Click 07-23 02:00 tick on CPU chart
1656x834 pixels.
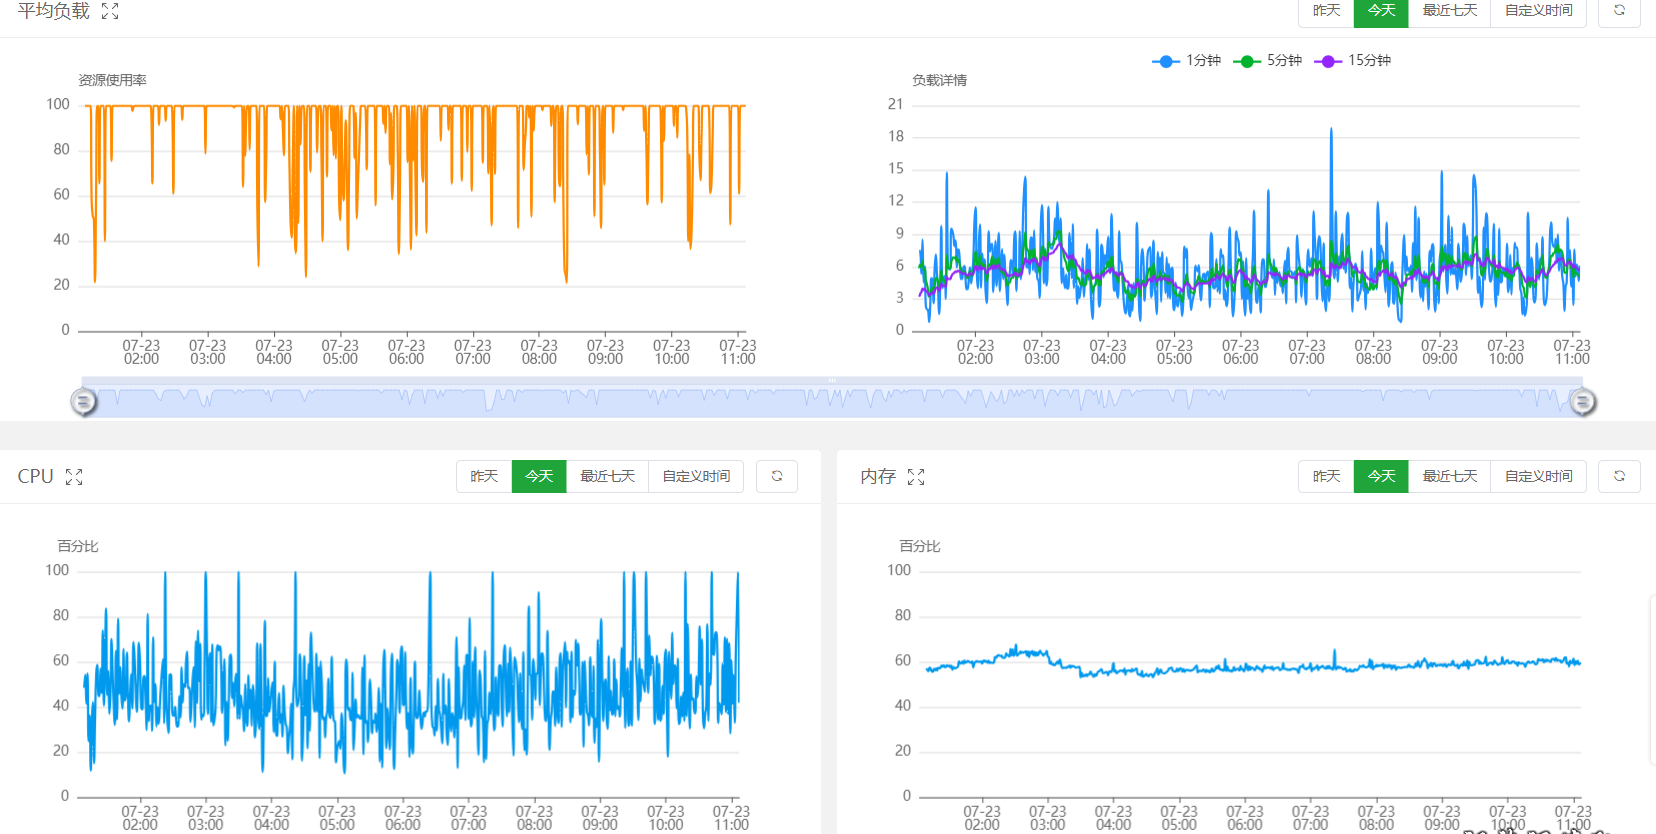click(140, 818)
